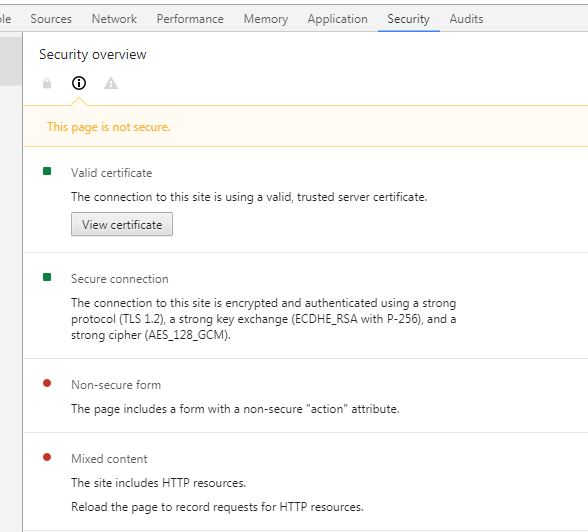The image size is (588, 532).
Task: Click 'The site includes HTTP resources.' text
Action: (x=159, y=483)
